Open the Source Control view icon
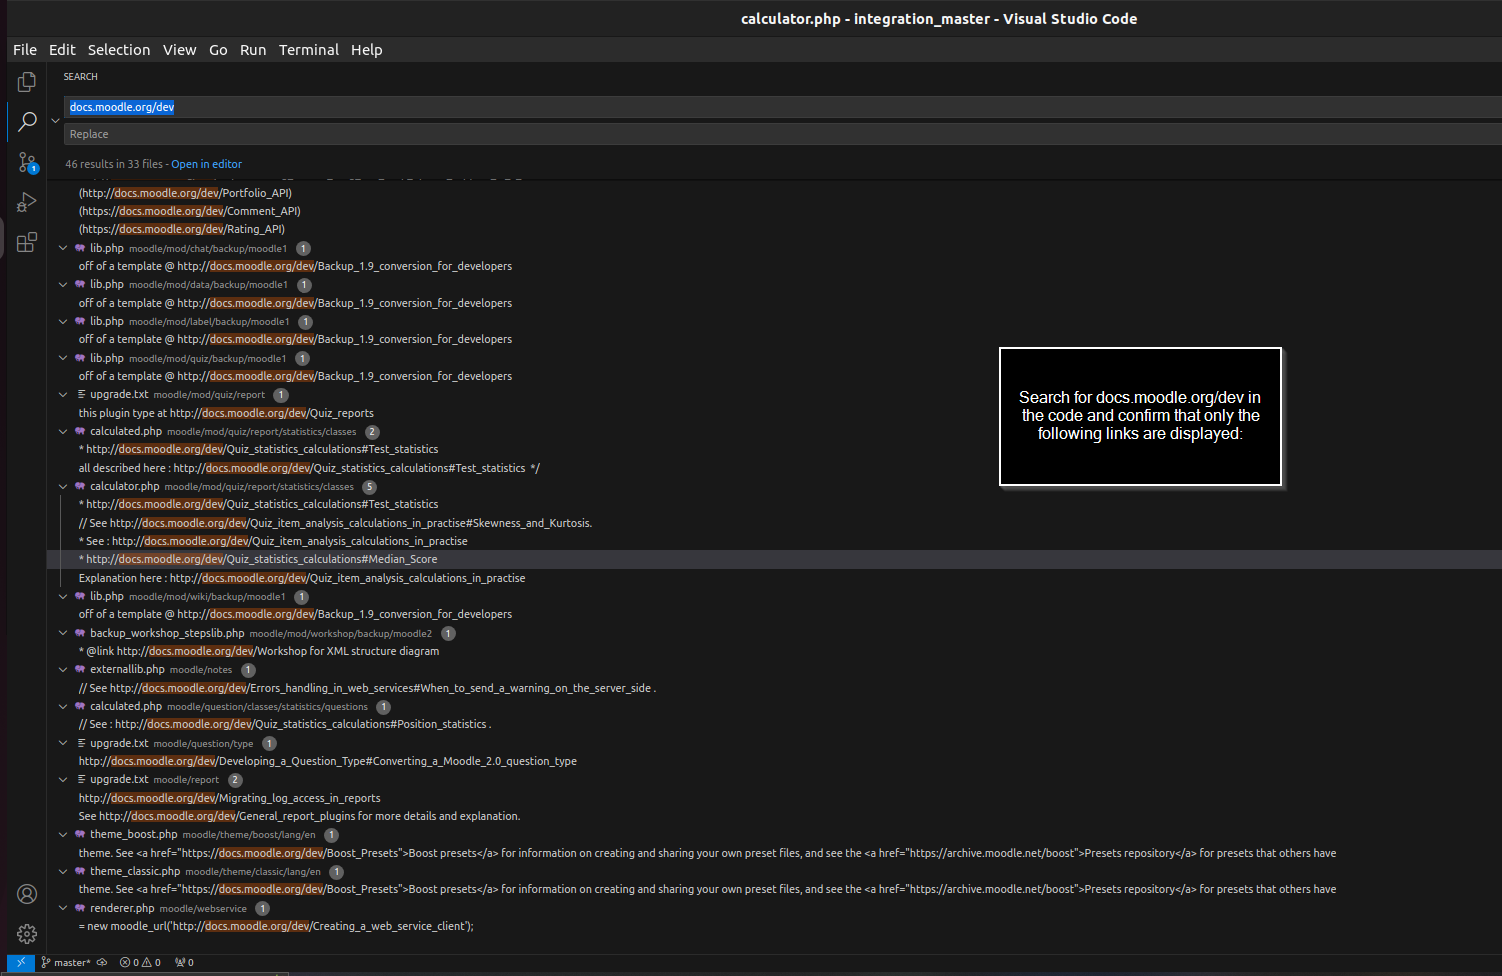The height and width of the screenshot is (976, 1502). pyautogui.click(x=27, y=162)
